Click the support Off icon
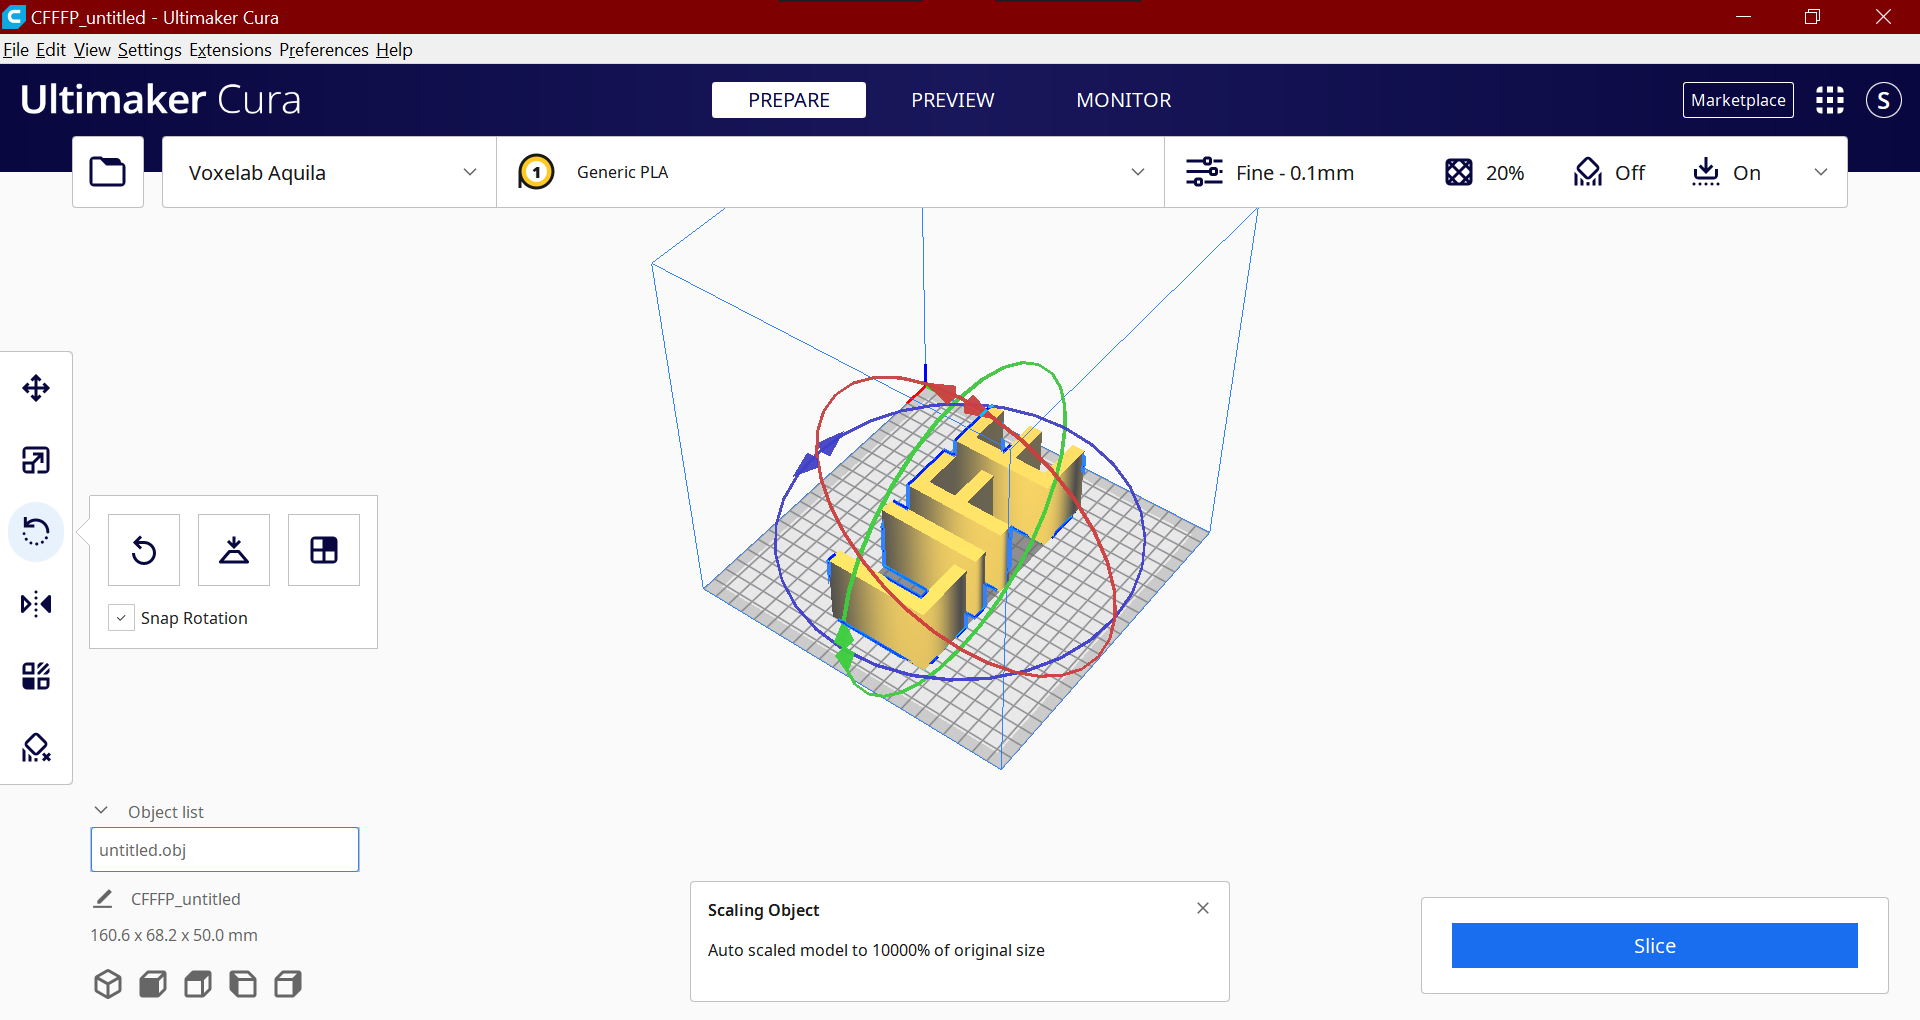 [x=1588, y=172]
